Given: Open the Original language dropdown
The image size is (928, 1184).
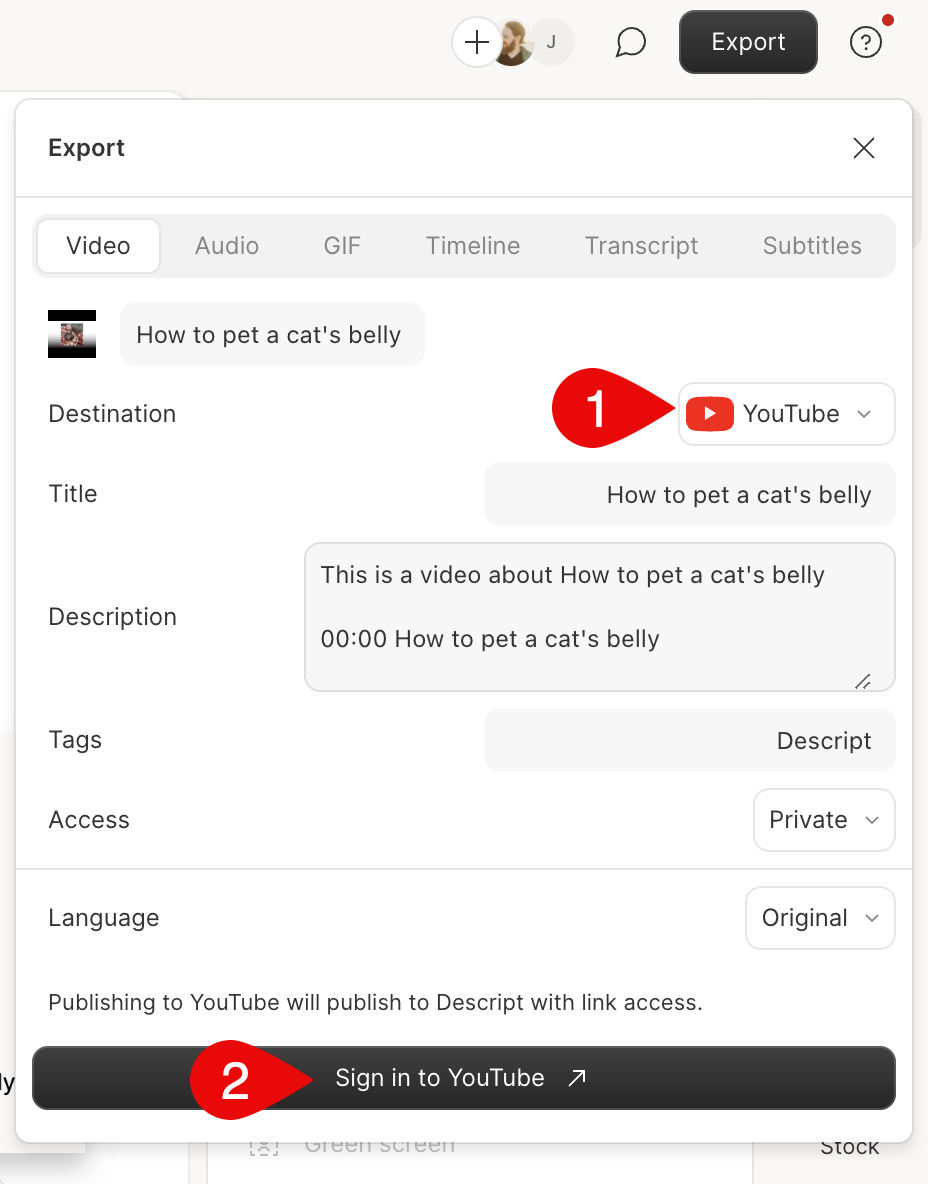Looking at the screenshot, I should pyautogui.click(x=820, y=918).
